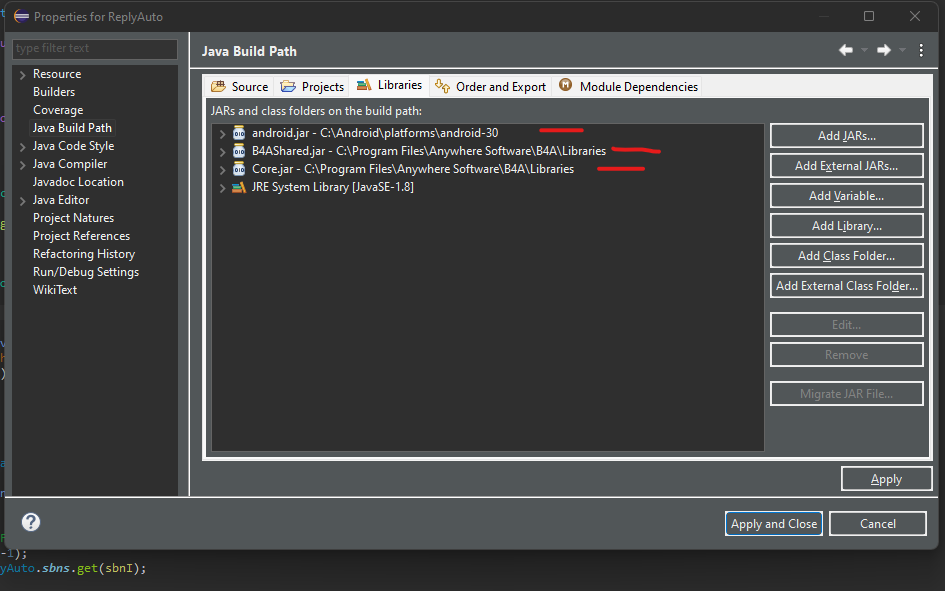Expand the Java Compiler category

(22, 165)
